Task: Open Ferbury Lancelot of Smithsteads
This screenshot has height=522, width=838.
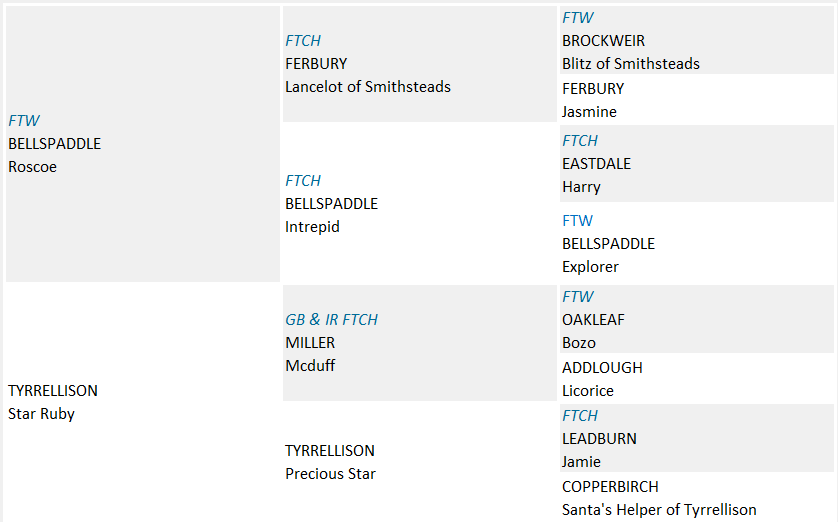Action: (x=367, y=75)
